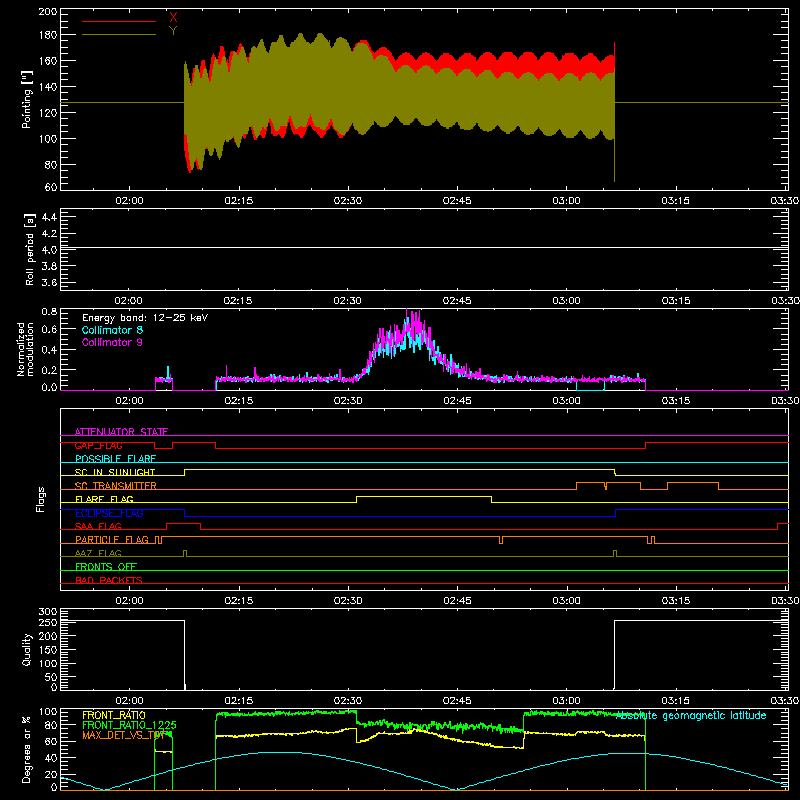Click the 'Pointing ["]' axis title

pyautogui.click(x=27, y=99)
